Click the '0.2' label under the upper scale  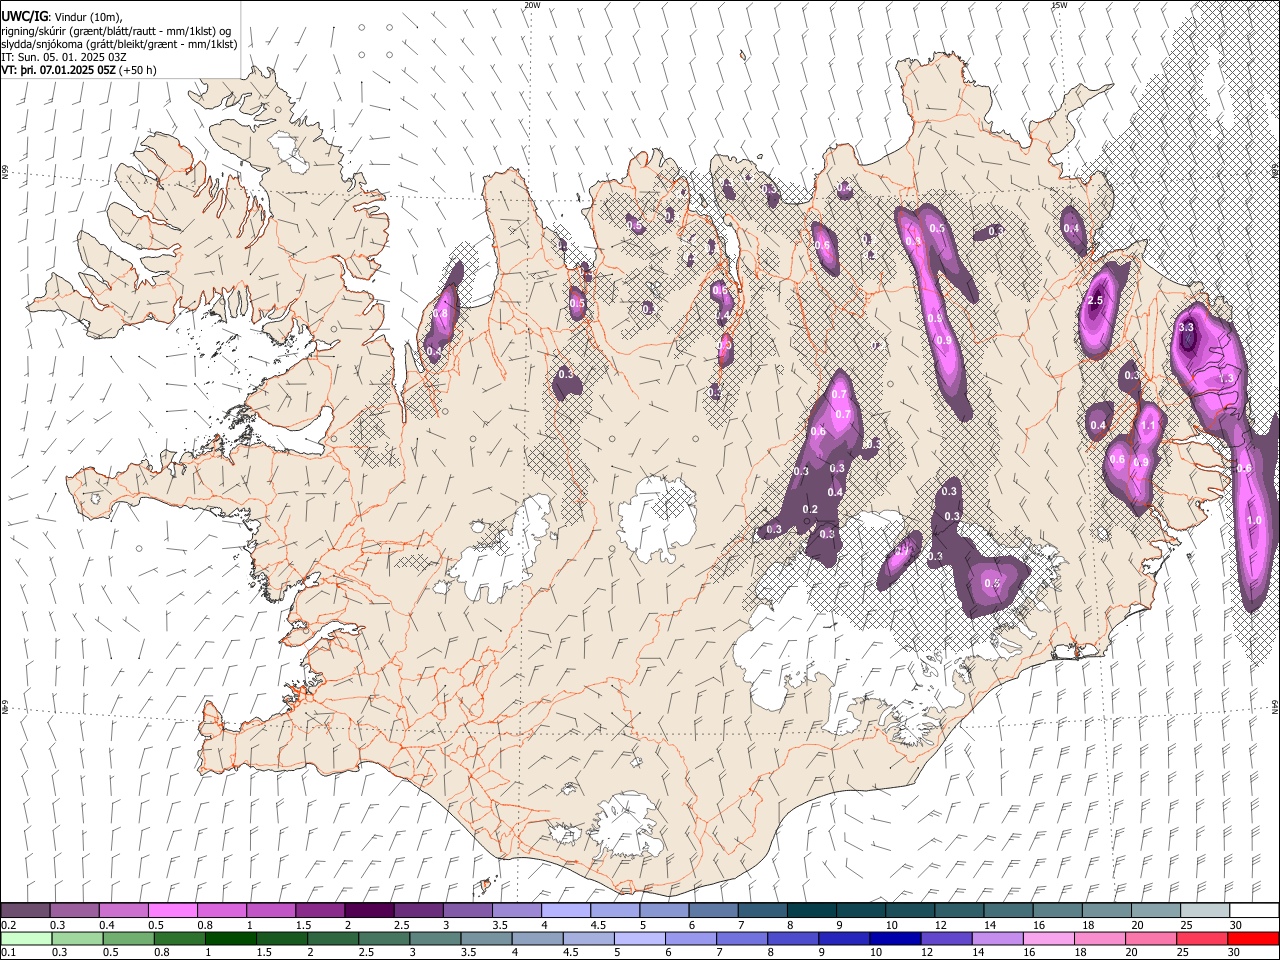click(9, 925)
